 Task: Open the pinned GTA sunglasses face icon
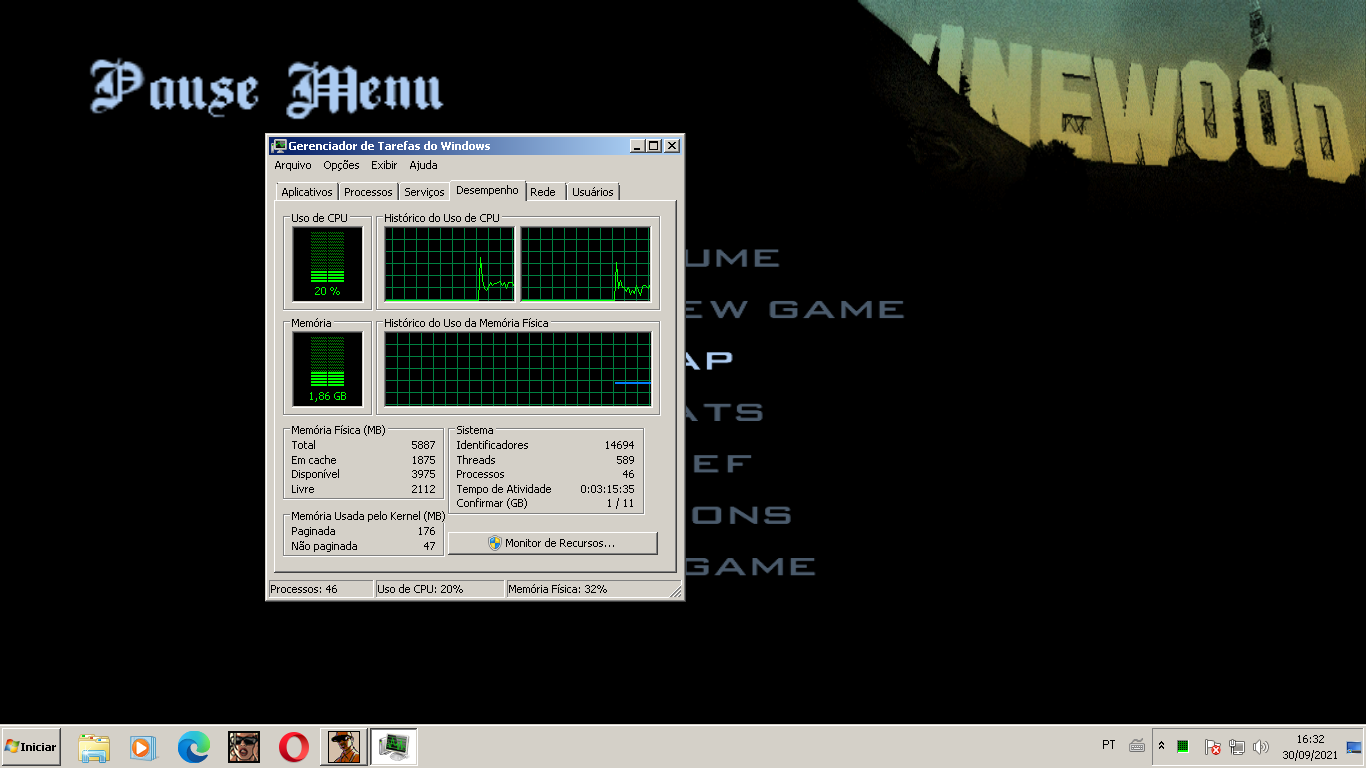(x=244, y=747)
